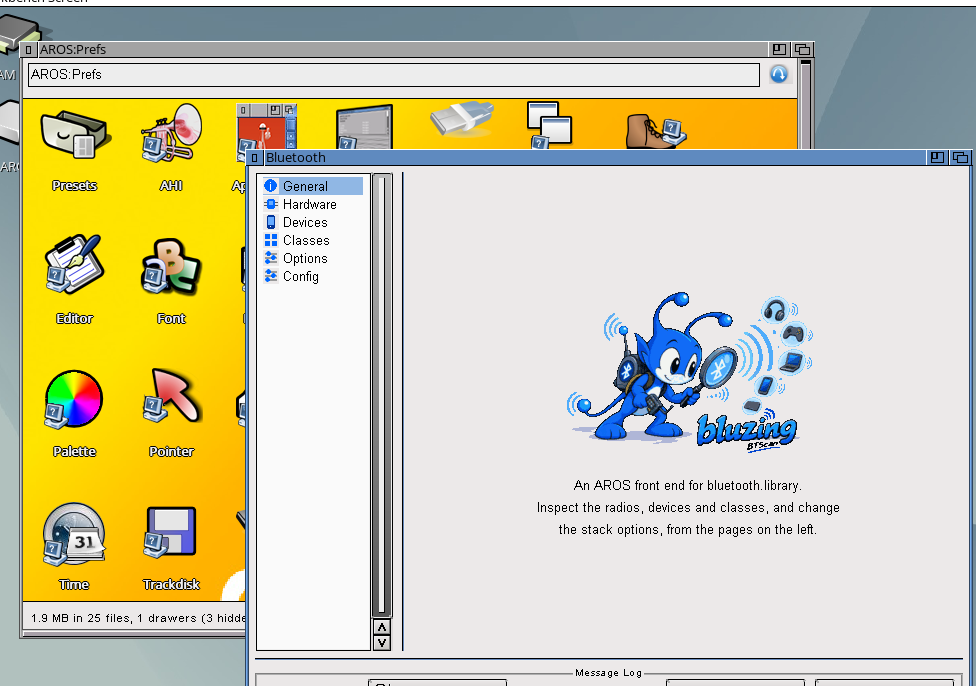The height and width of the screenshot is (686, 976).
Task: Click the USB stick icon in AROS:Prefs
Action: click(x=461, y=118)
